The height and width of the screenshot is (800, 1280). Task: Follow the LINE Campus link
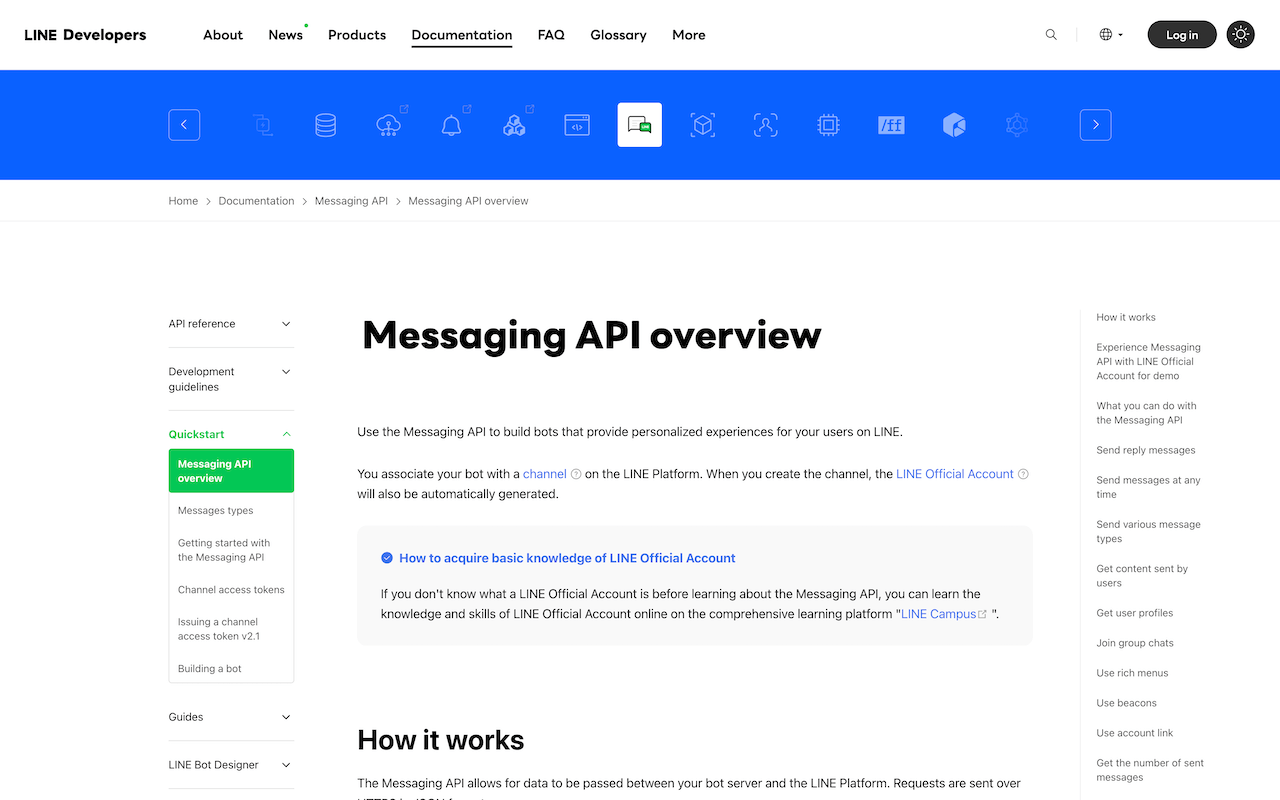(x=938, y=614)
